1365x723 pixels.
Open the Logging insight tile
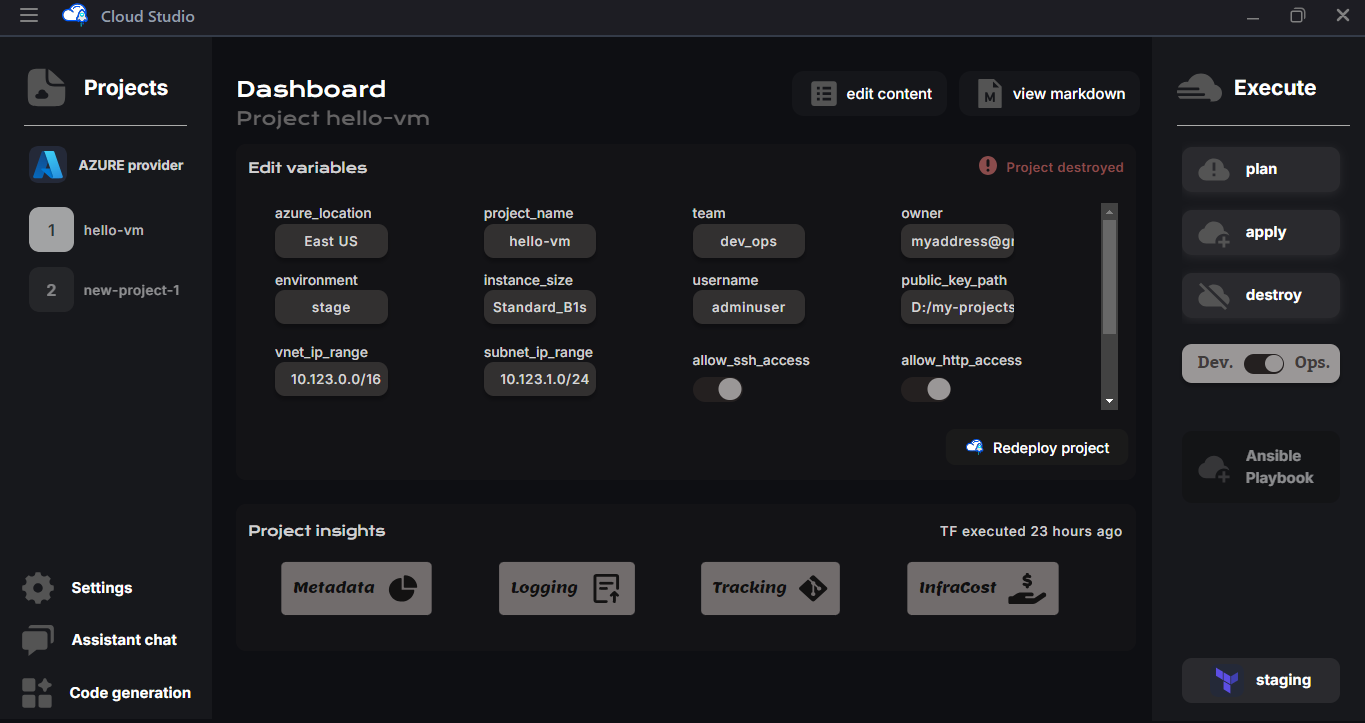[x=566, y=588]
